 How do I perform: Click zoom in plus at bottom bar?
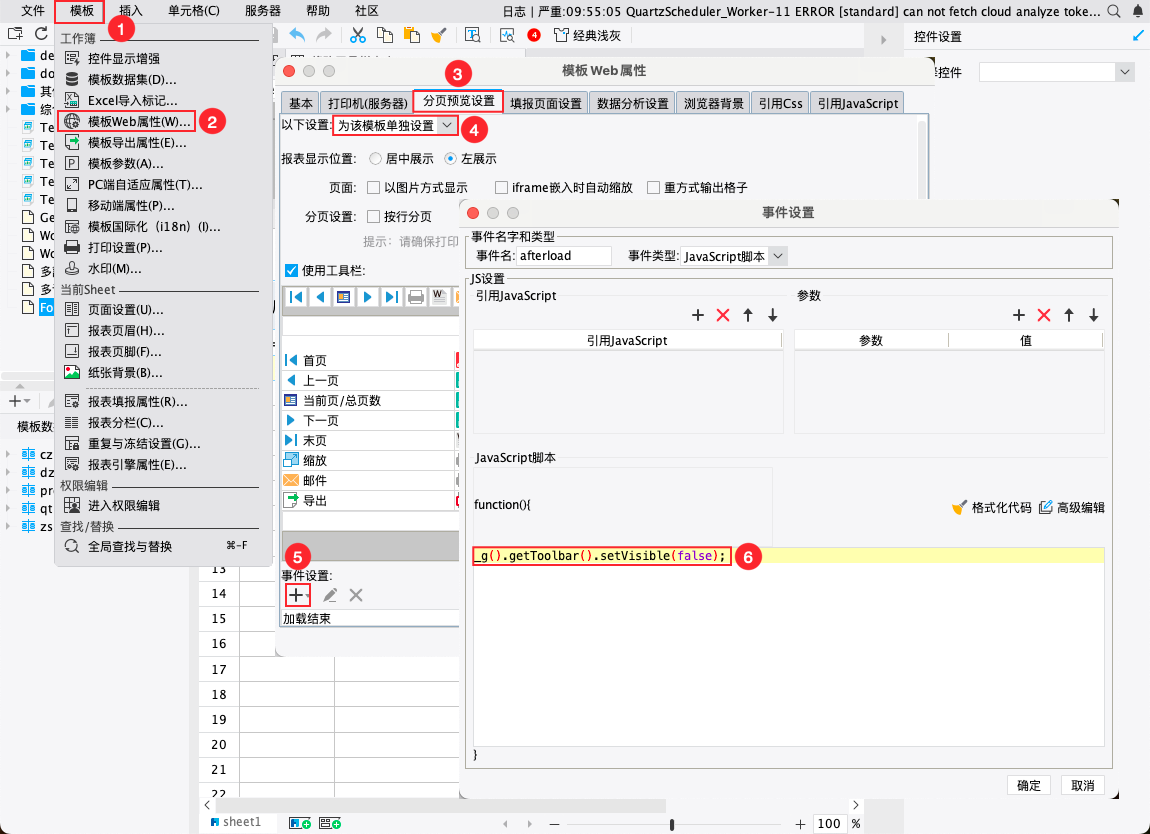800,824
